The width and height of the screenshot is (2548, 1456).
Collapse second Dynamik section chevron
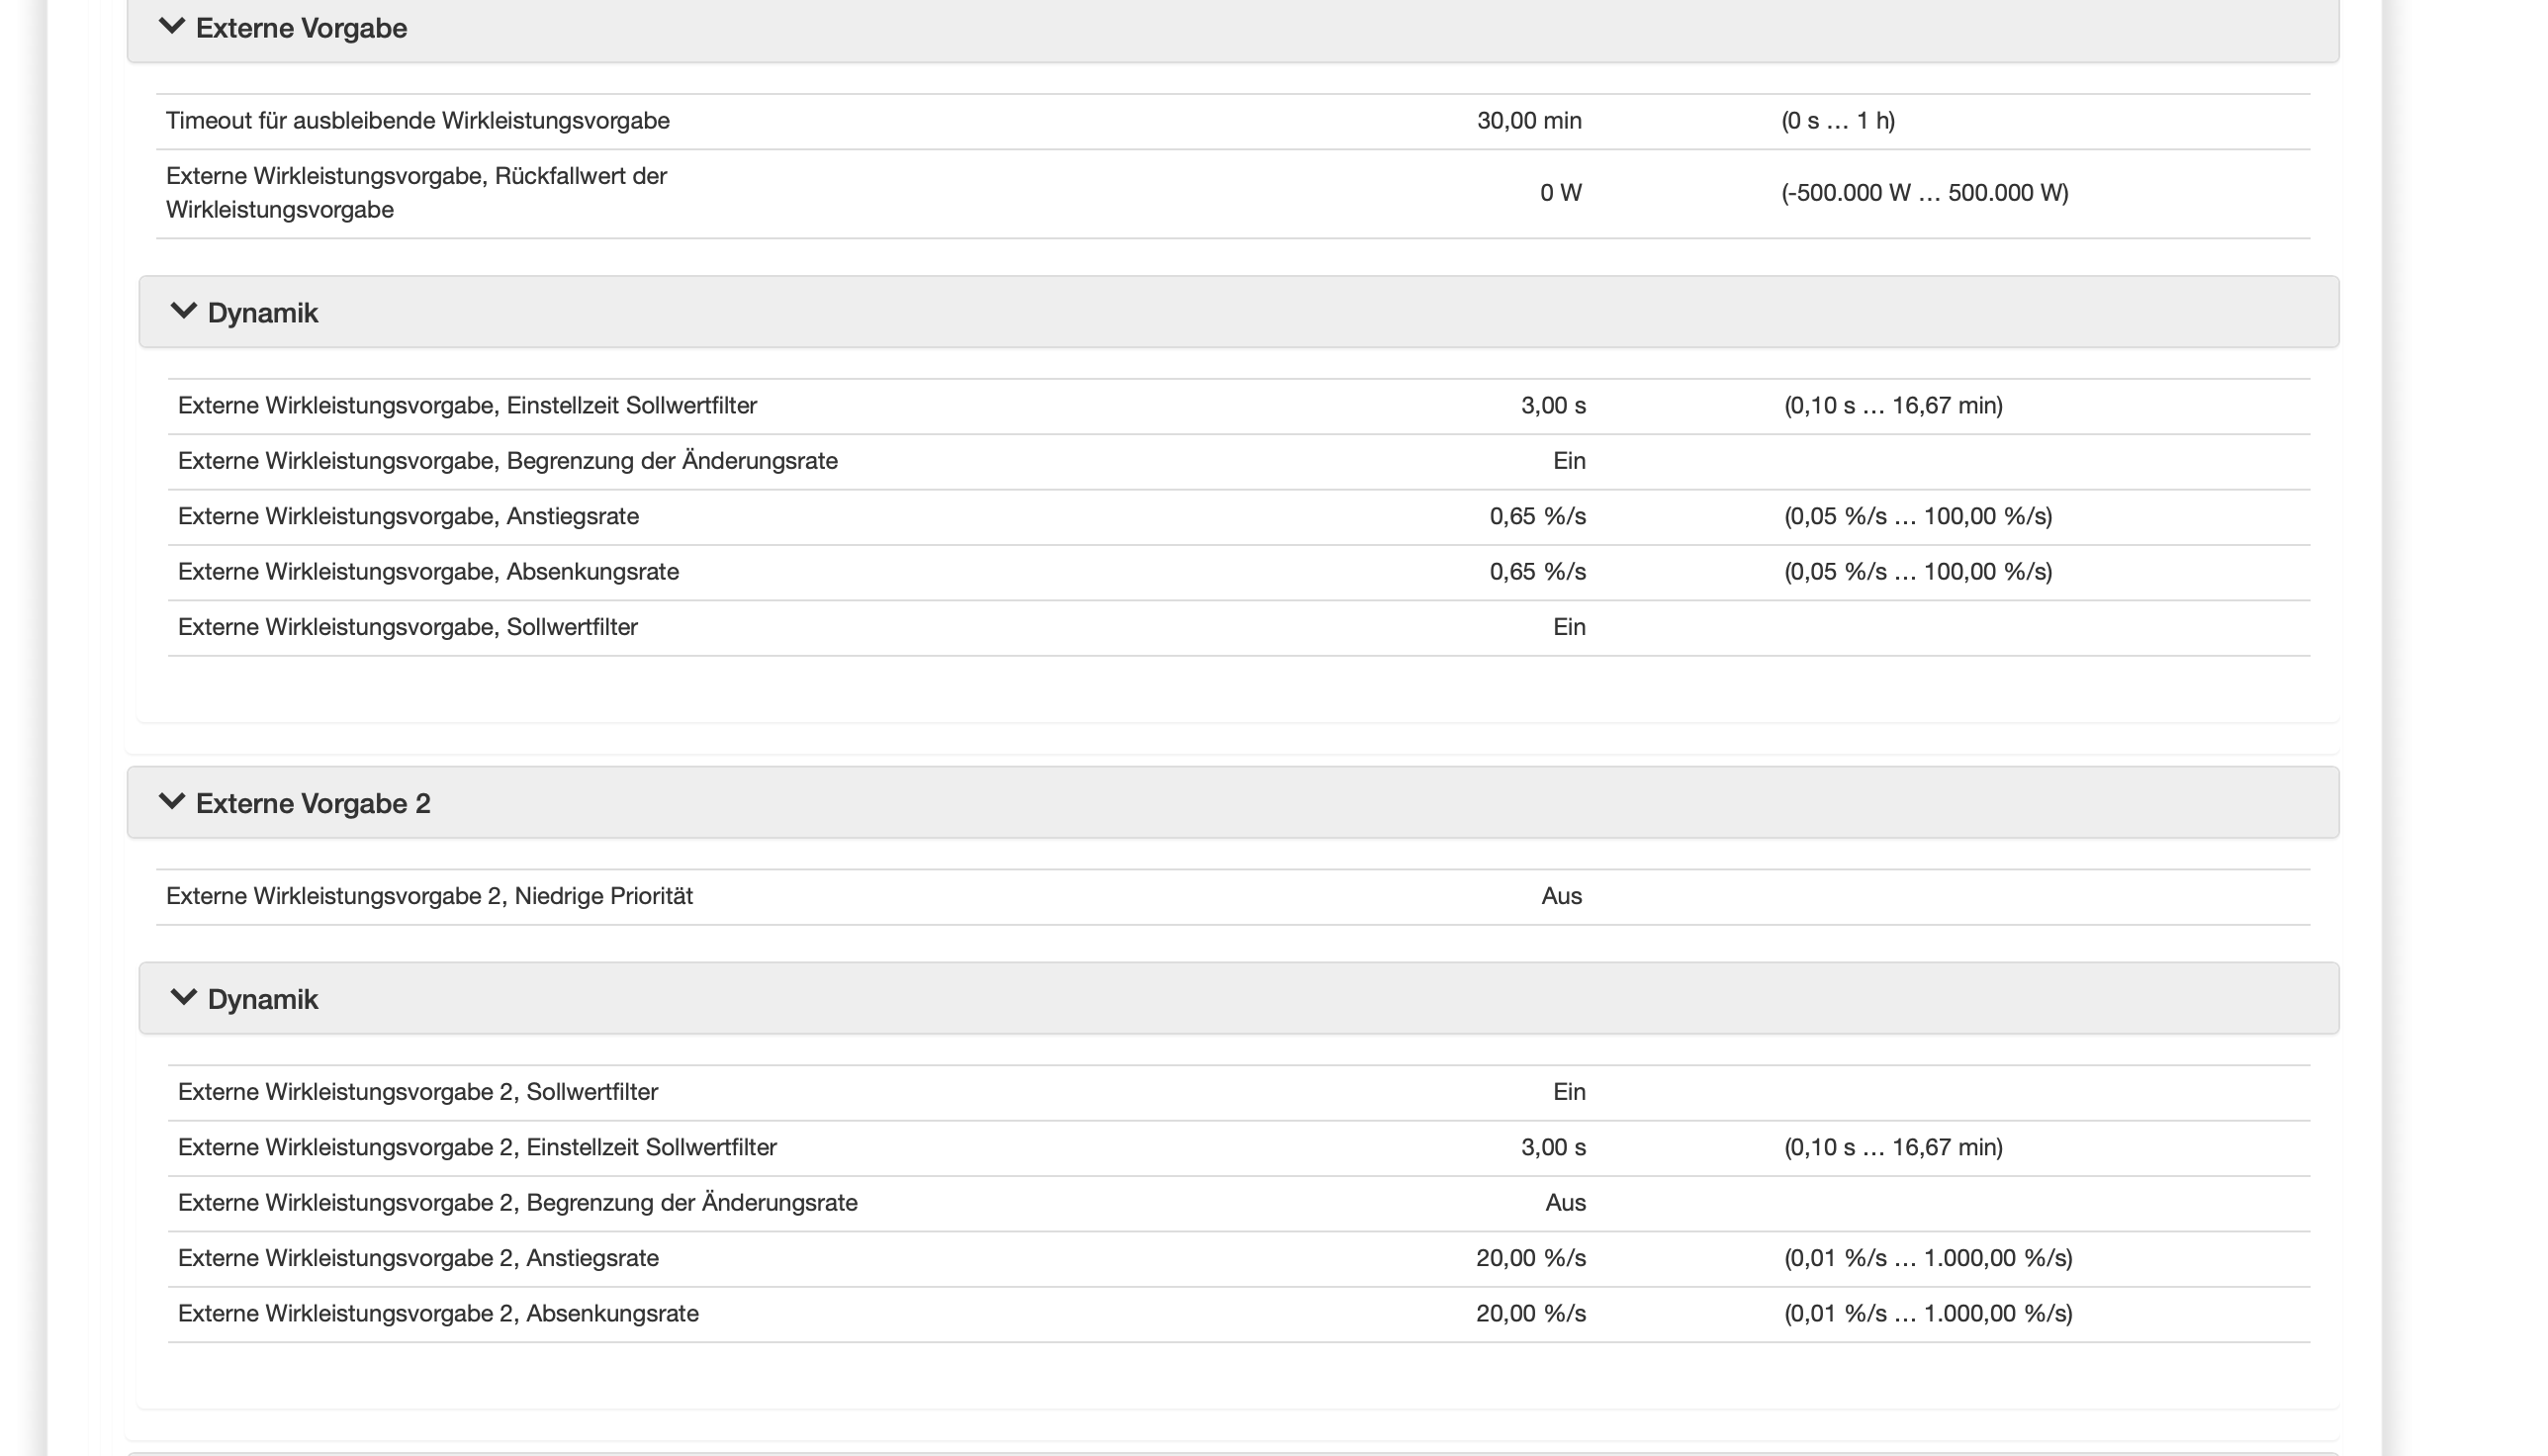(x=184, y=998)
